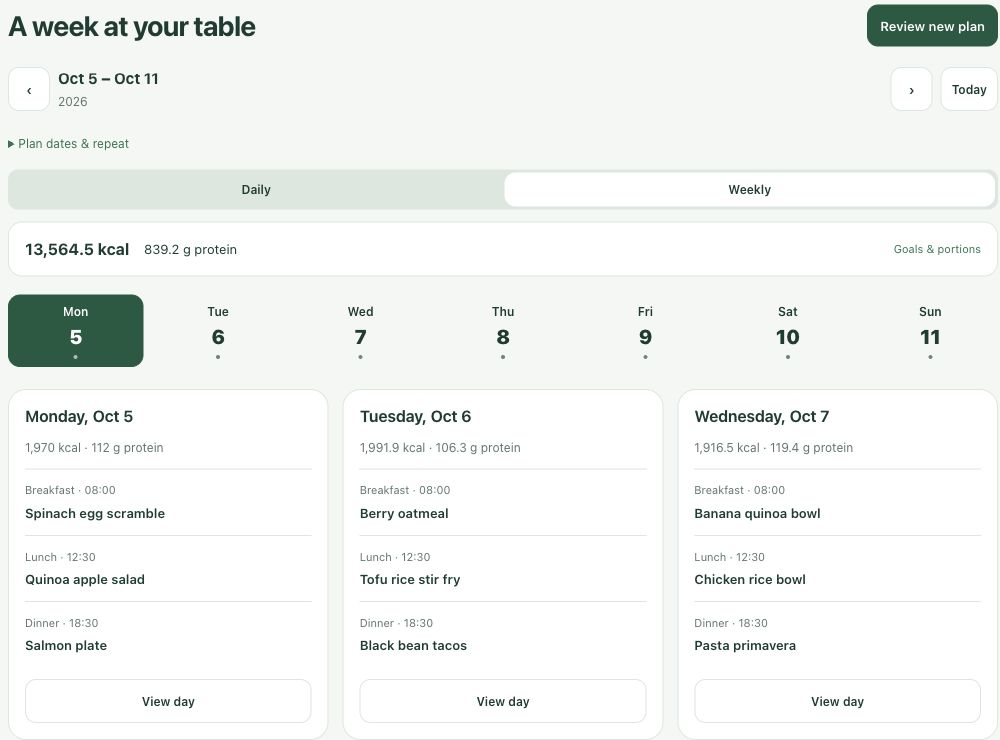Click the Oct 5 – Oct 11 date range
The height and width of the screenshot is (740, 1000).
[x=108, y=78]
